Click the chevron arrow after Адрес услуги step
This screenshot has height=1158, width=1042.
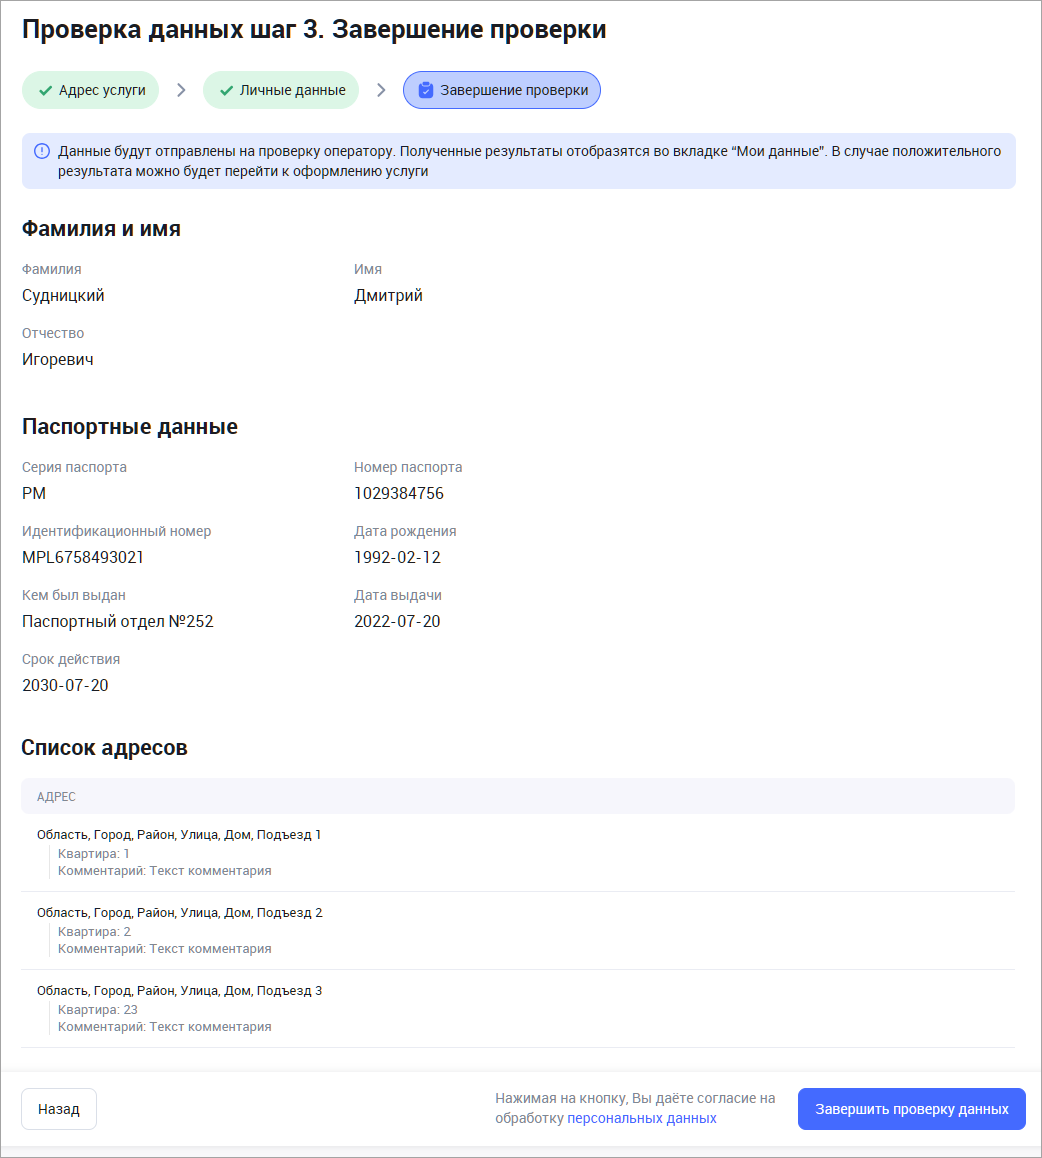coord(181,90)
